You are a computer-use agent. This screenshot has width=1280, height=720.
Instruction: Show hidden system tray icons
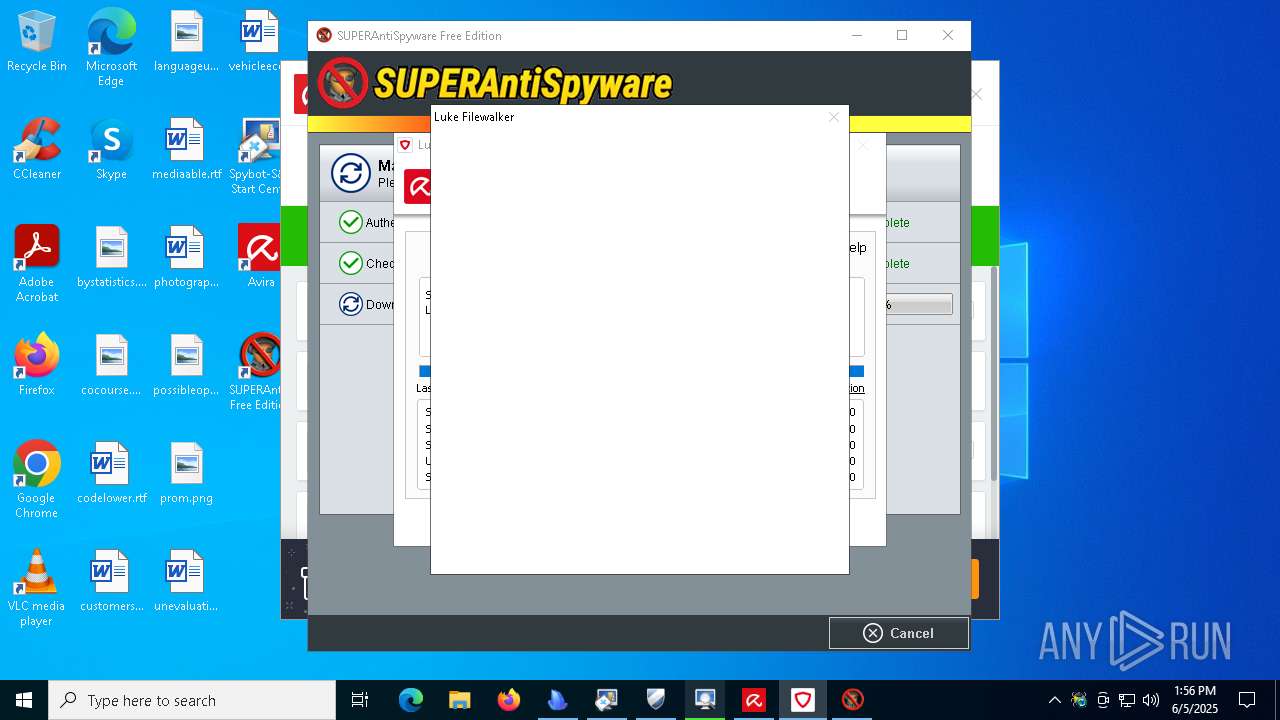tap(1054, 700)
